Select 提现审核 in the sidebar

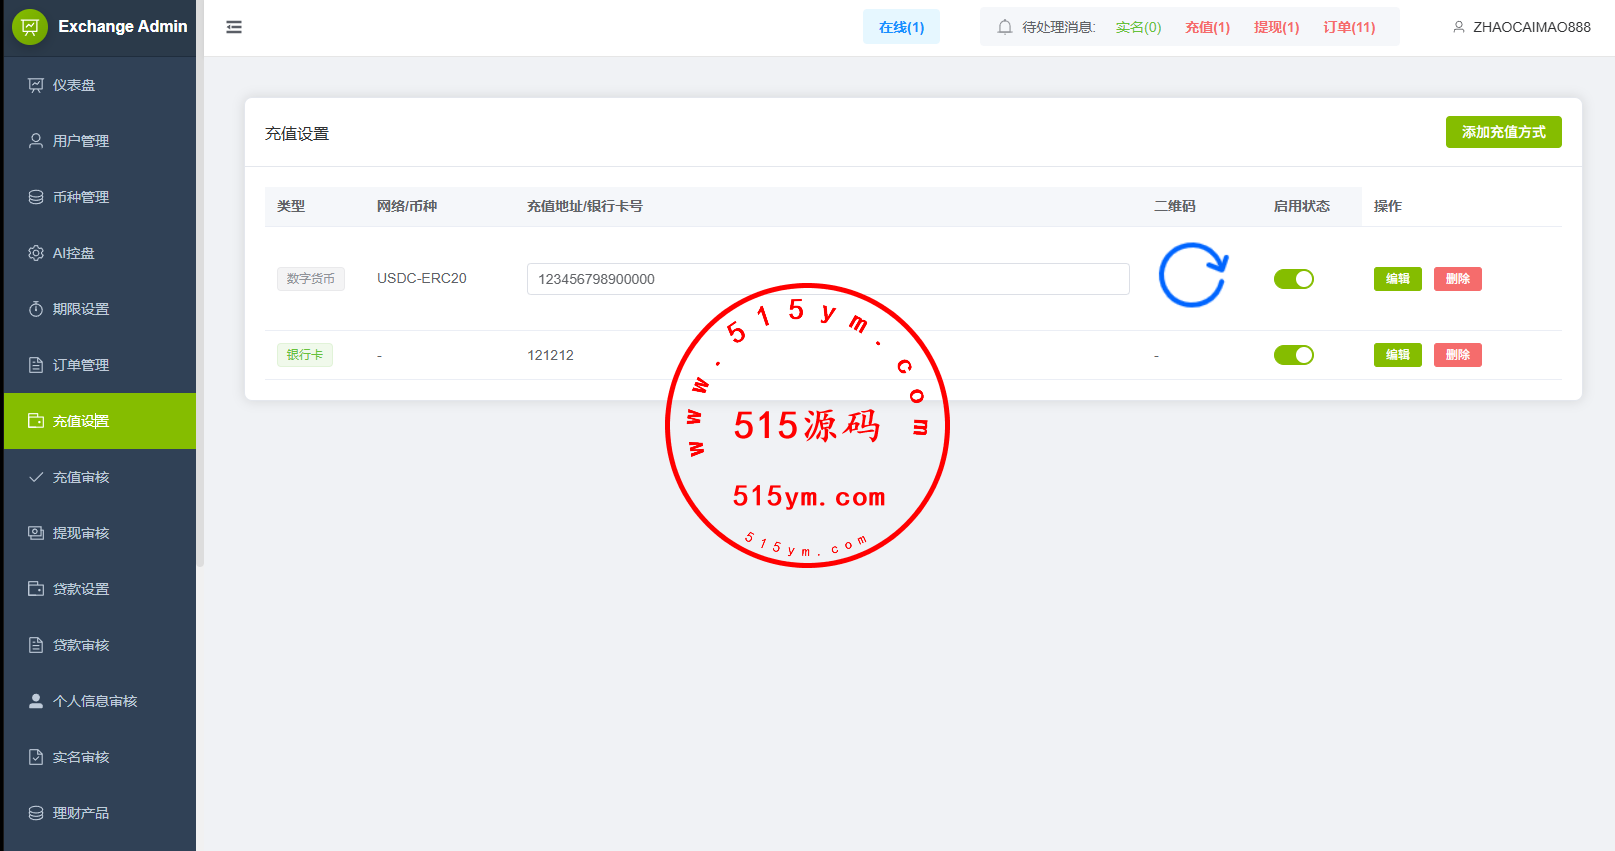(x=81, y=533)
